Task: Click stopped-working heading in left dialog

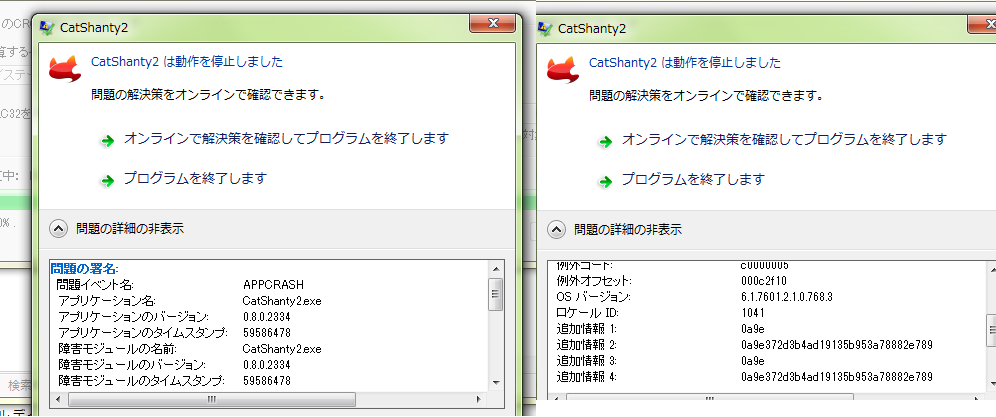Action: pyautogui.click(x=187, y=62)
